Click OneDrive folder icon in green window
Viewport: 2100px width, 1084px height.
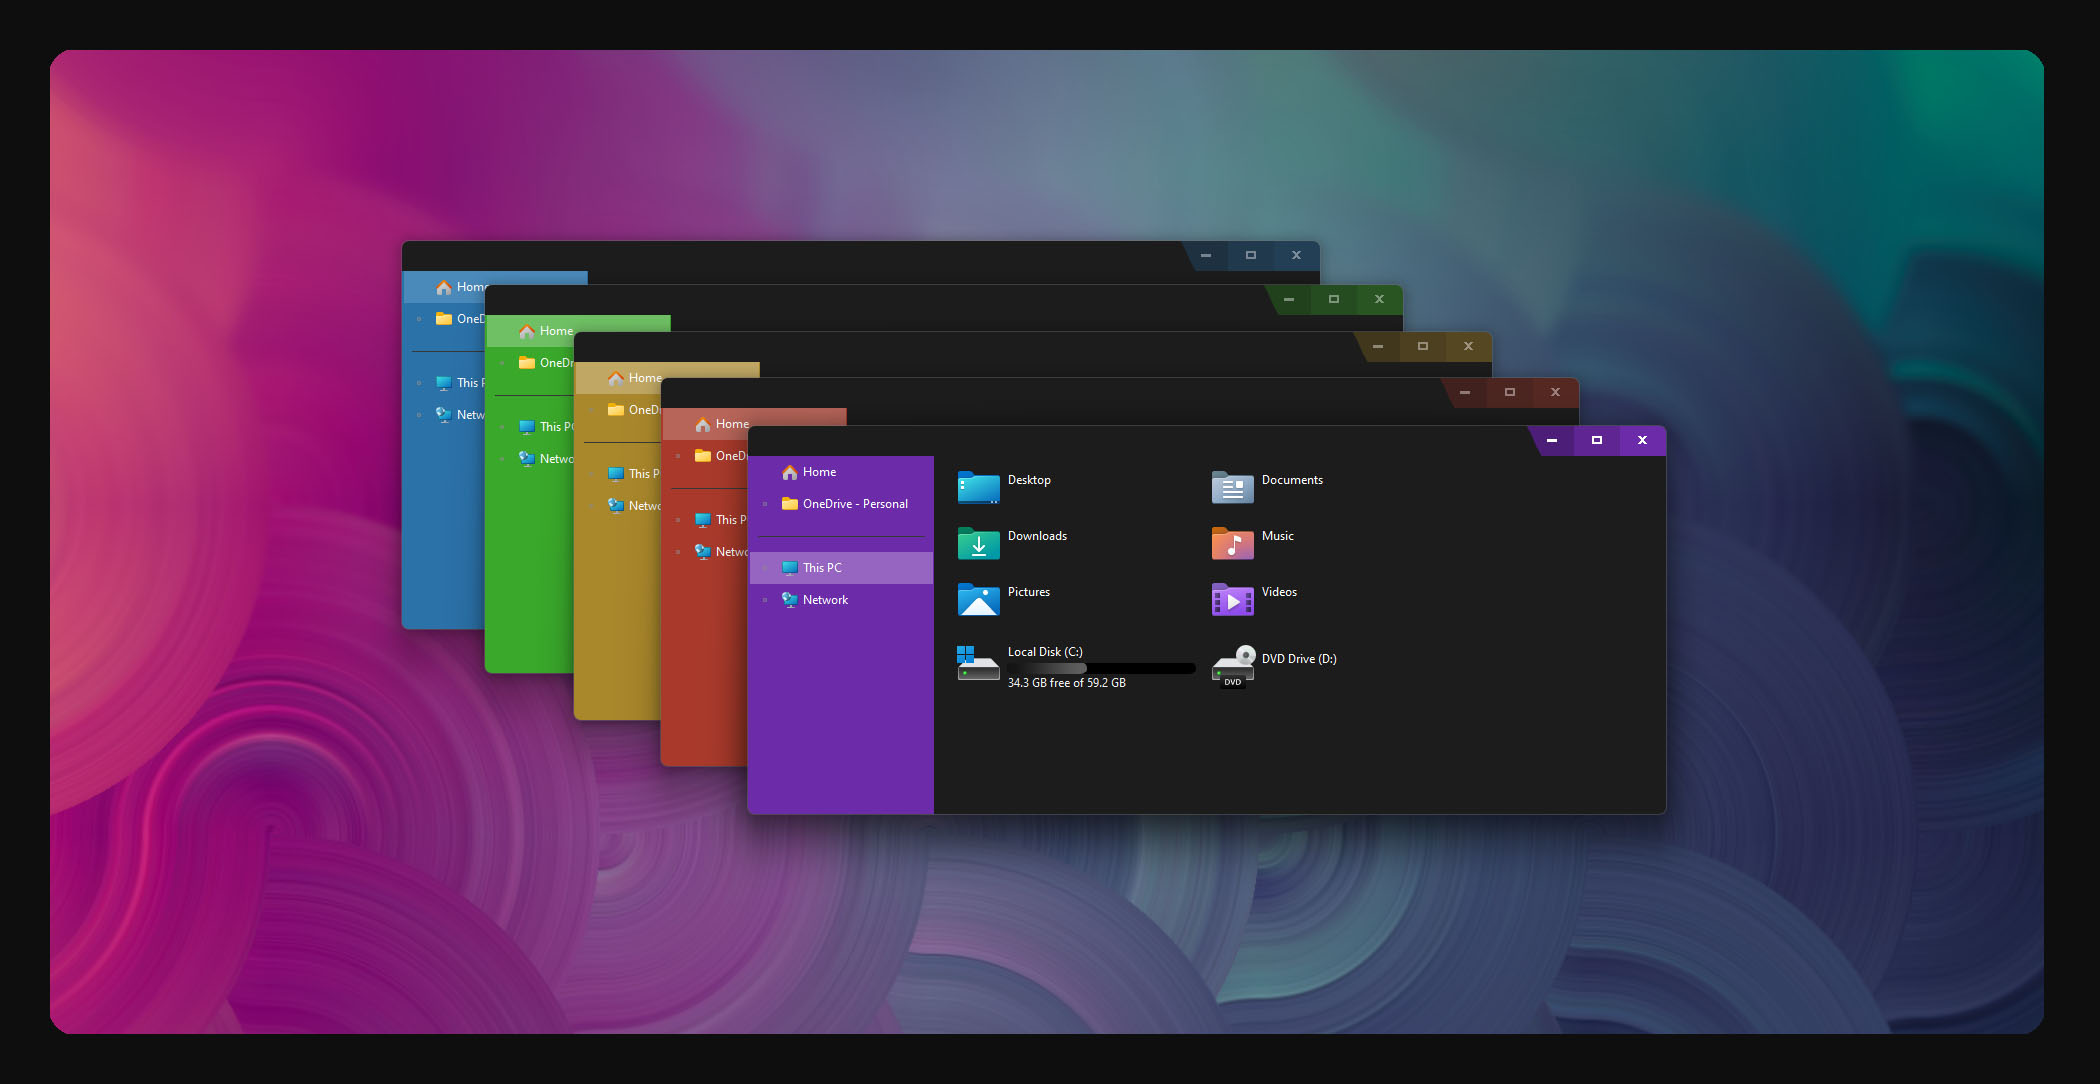[527, 363]
